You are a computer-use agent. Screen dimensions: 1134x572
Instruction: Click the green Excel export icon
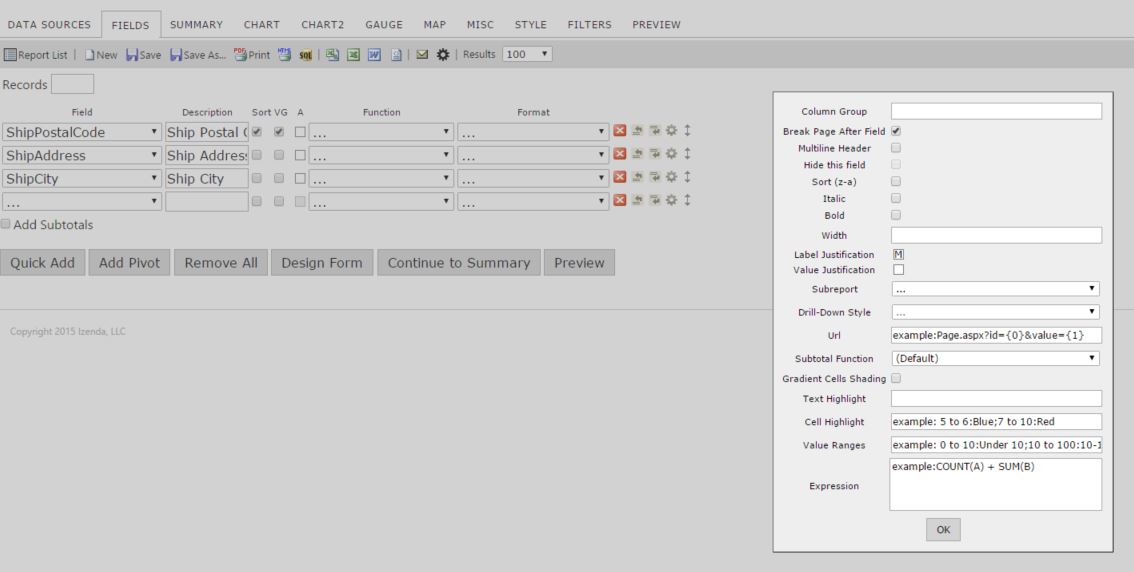pyautogui.click(x=353, y=55)
